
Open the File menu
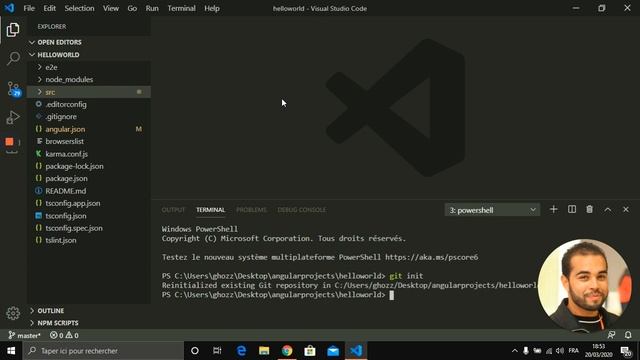pos(29,8)
